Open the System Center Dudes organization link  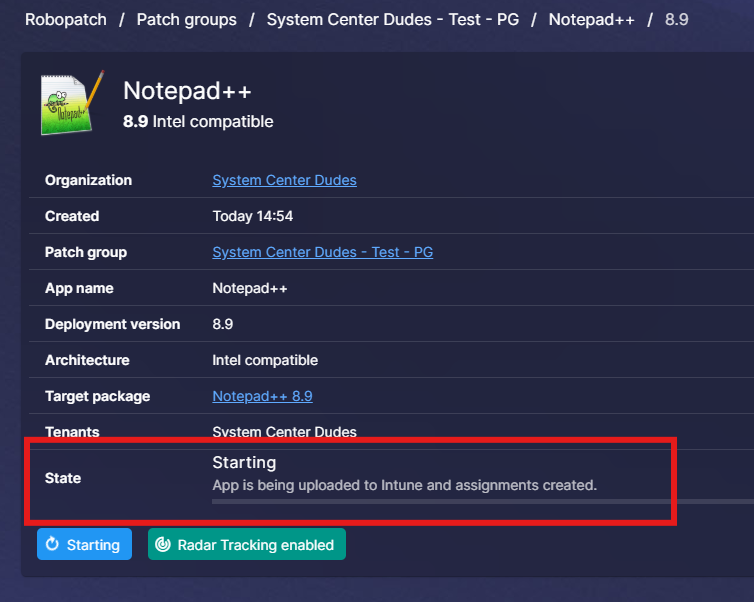(284, 180)
